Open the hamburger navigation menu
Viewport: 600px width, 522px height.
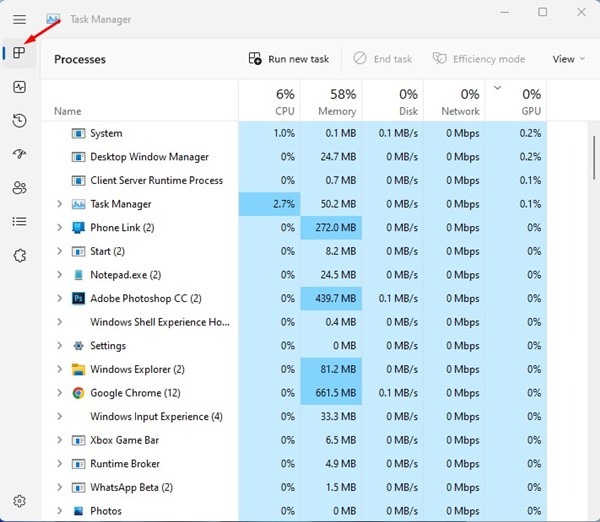coord(20,19)
